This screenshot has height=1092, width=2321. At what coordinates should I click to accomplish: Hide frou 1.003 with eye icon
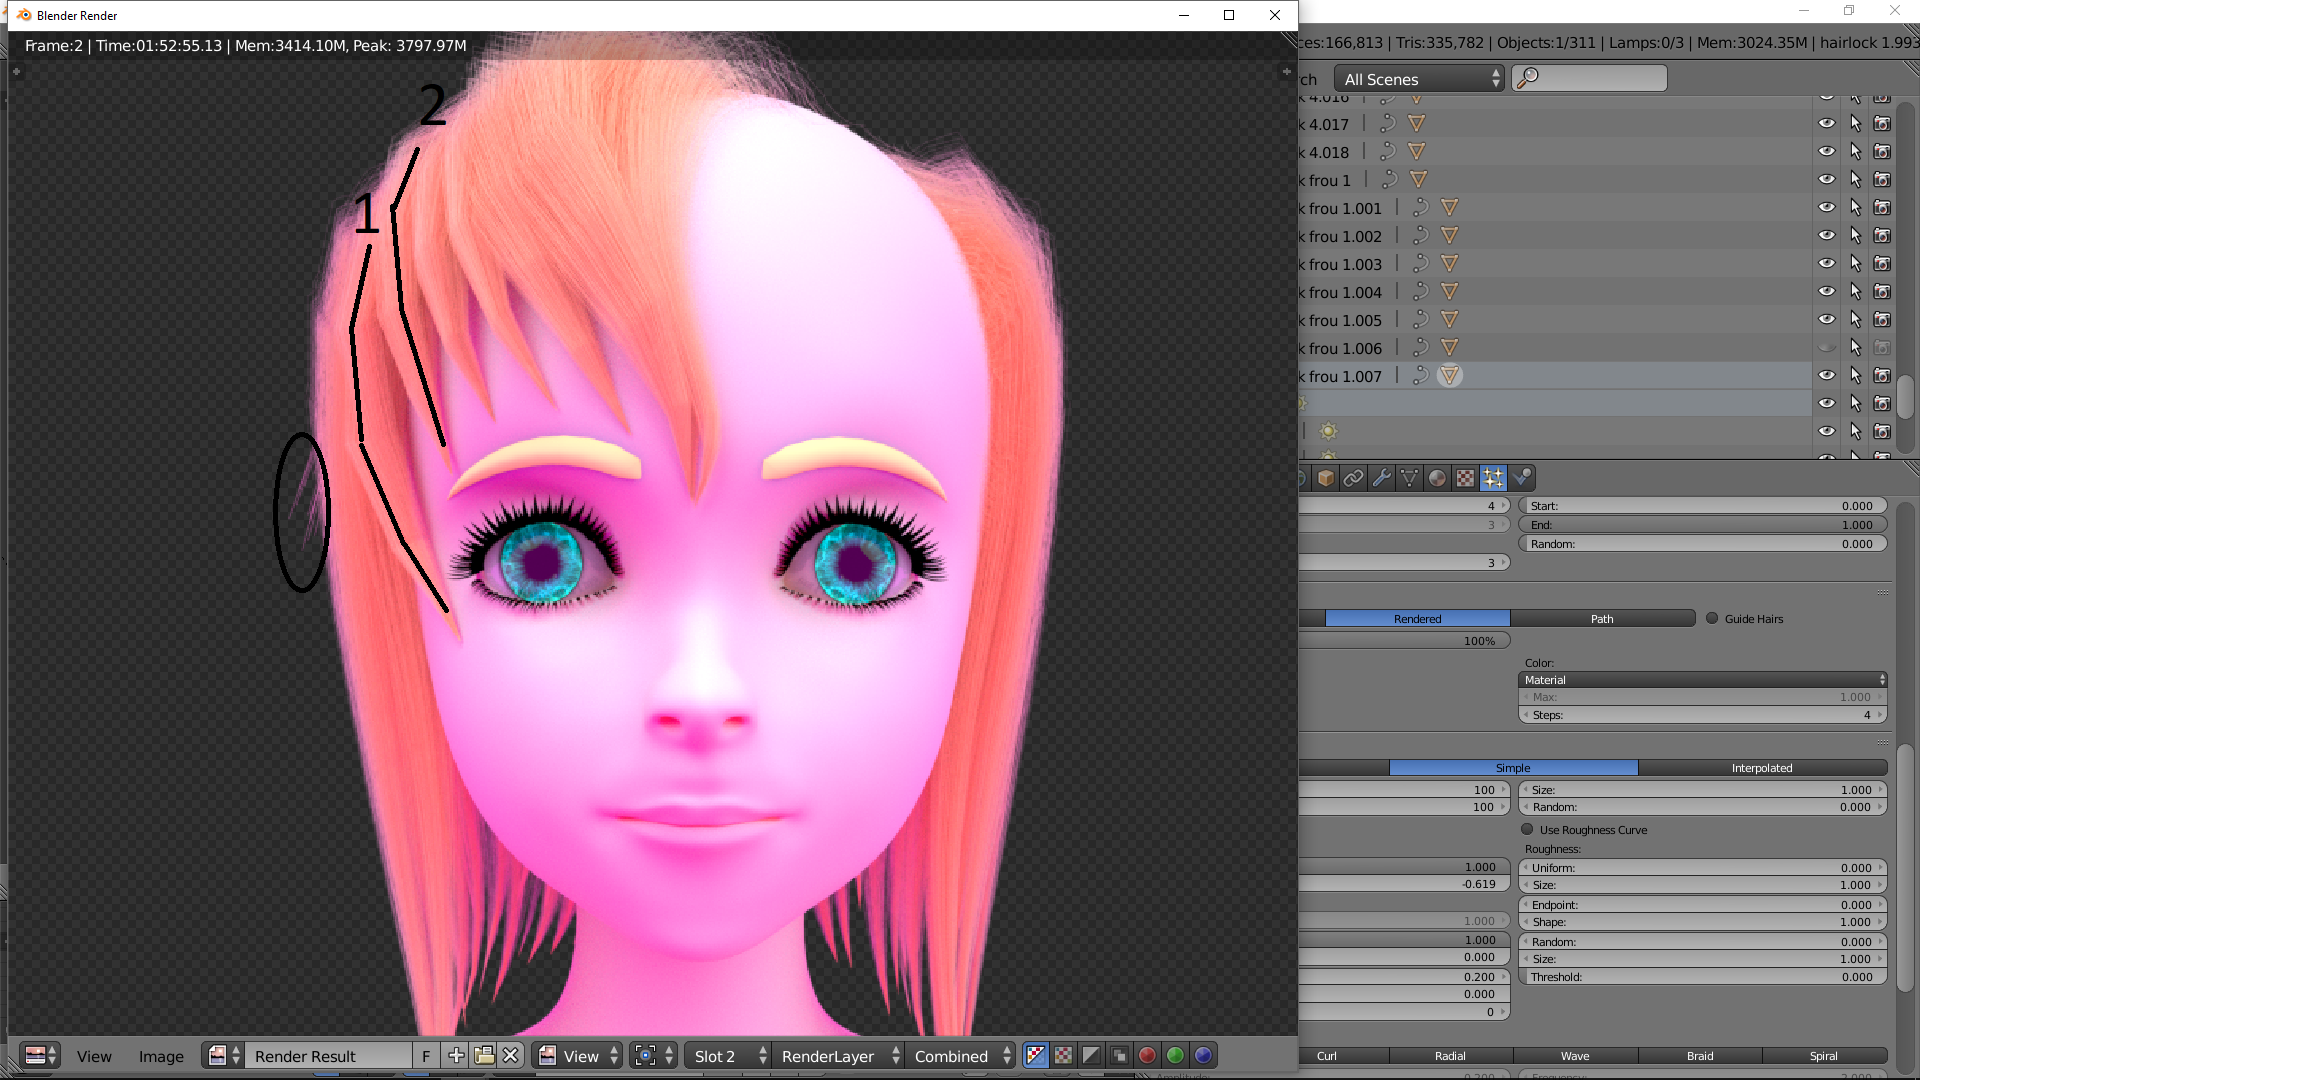point(1826,264)
